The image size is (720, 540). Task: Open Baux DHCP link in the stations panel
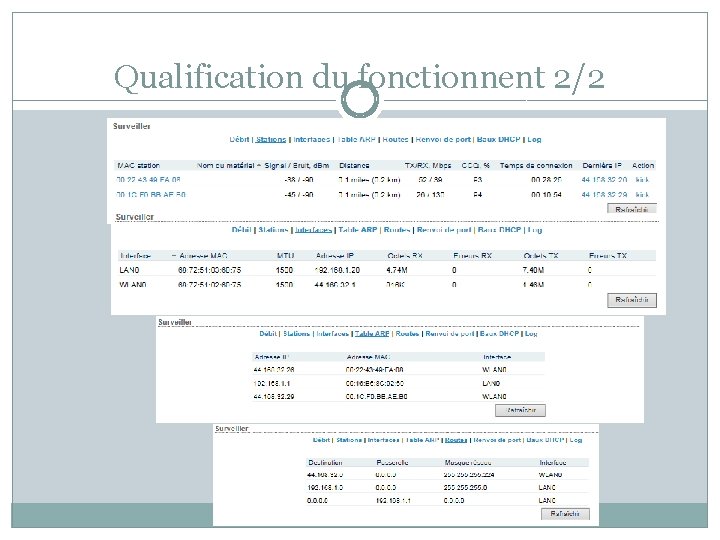(x=498, y=139)
